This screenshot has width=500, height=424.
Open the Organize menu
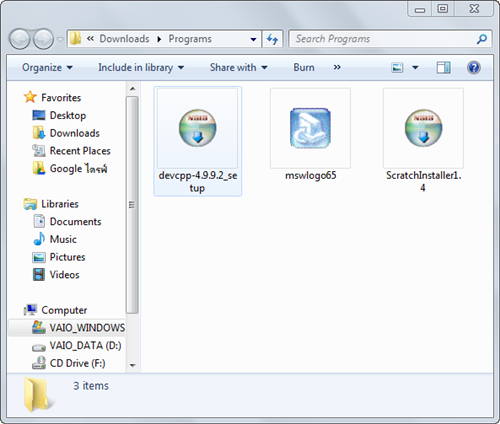click(x=47, y=68)
